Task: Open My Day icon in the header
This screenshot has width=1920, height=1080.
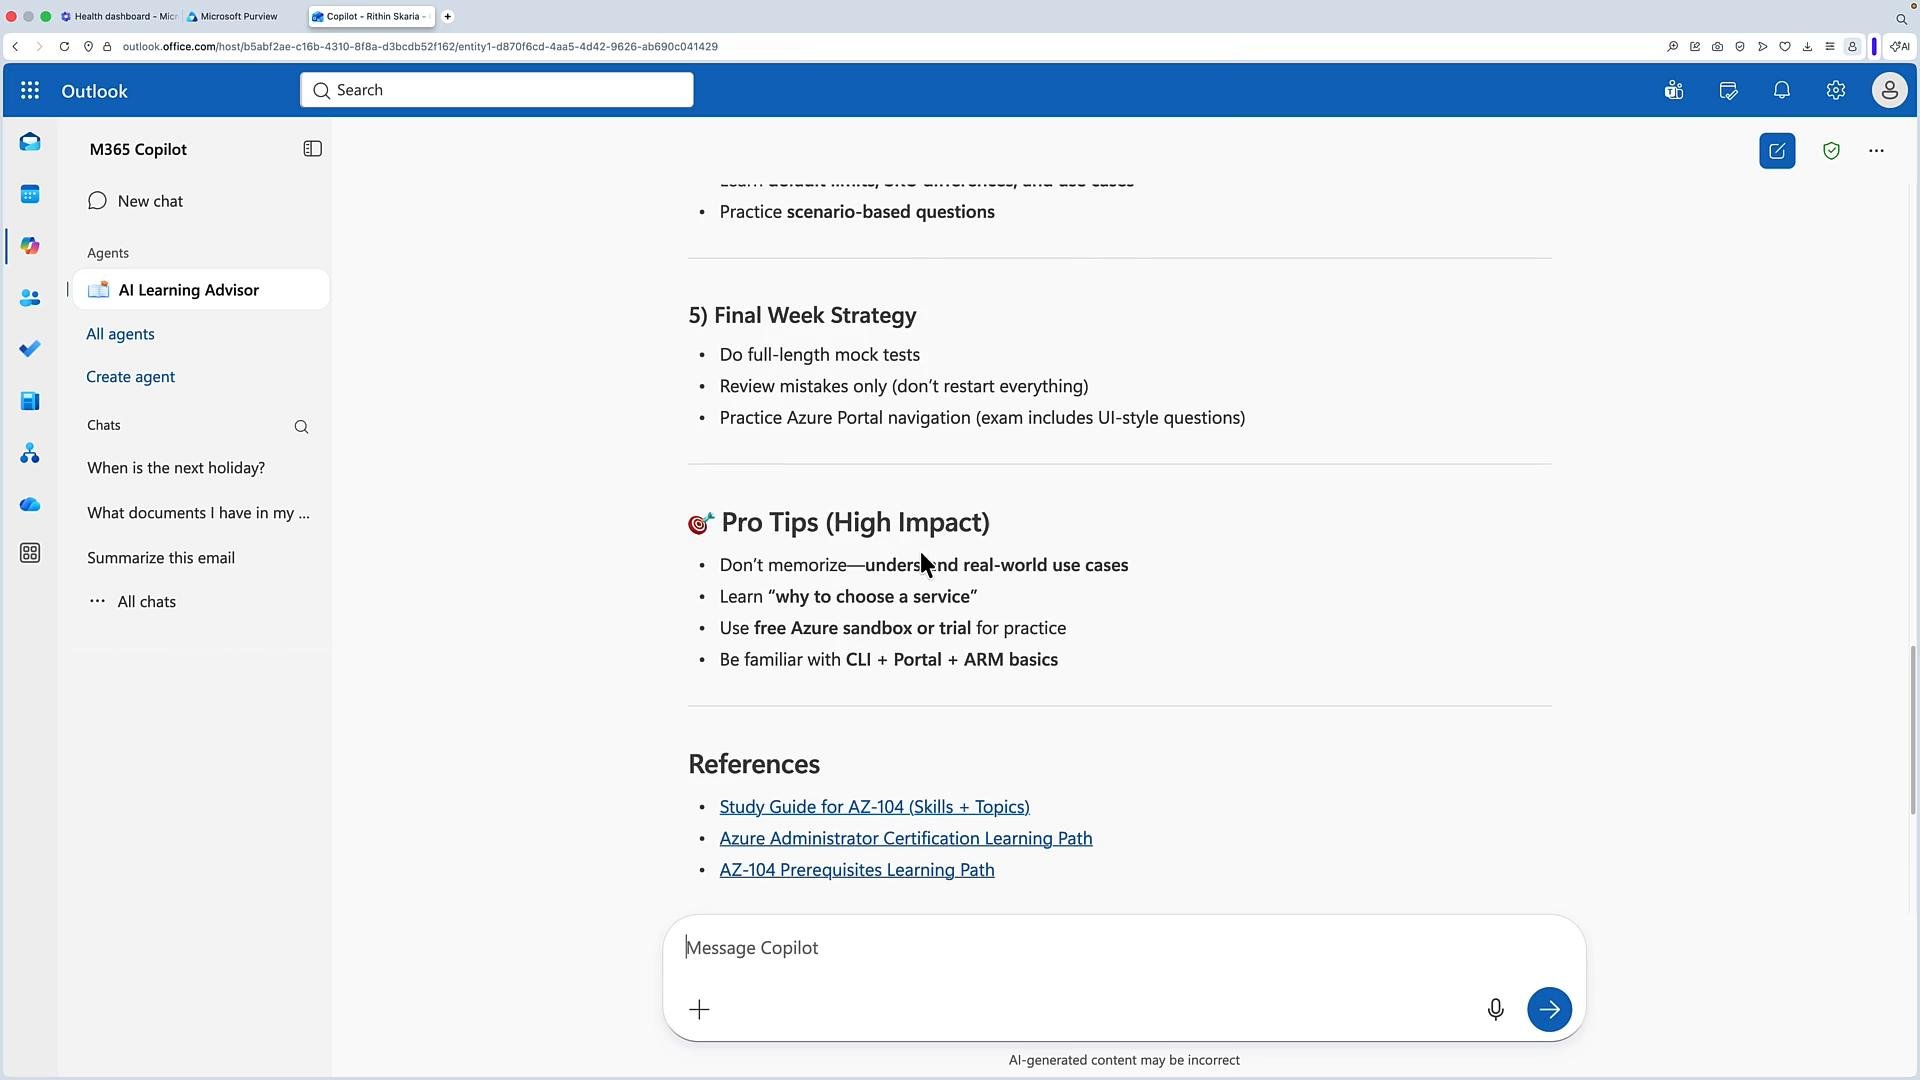Action: 1728,91
